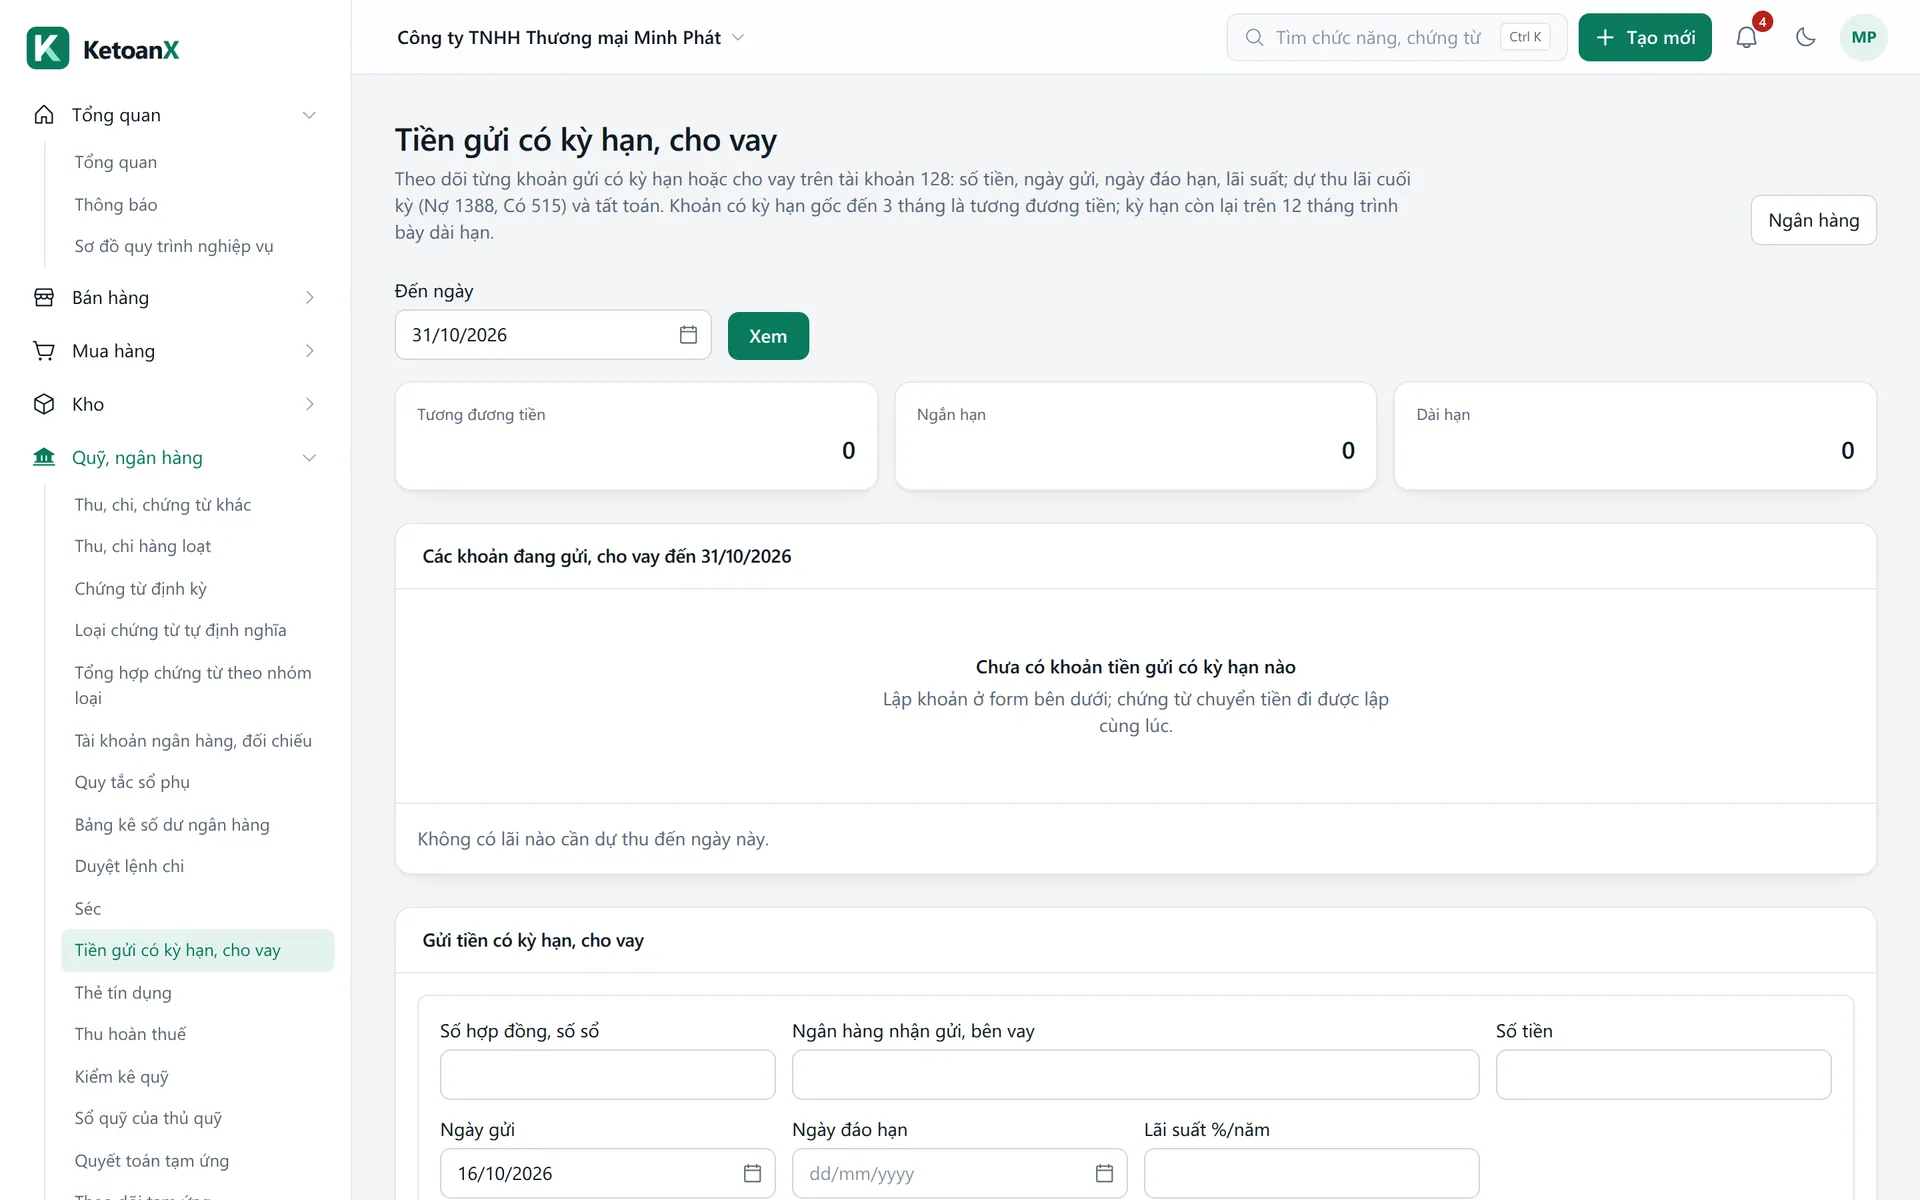
Task: Click the KetoanX logo icon
Action: (48, 48)
